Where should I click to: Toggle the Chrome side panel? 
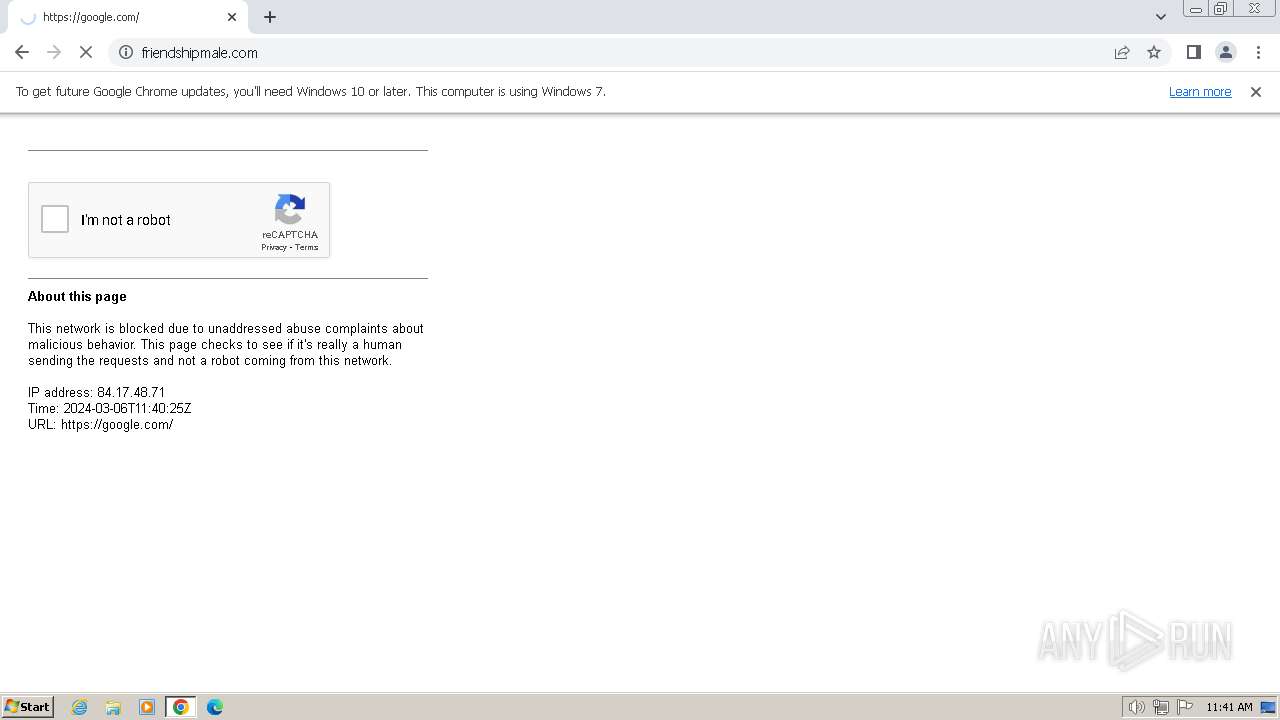tap(1193, 52)
